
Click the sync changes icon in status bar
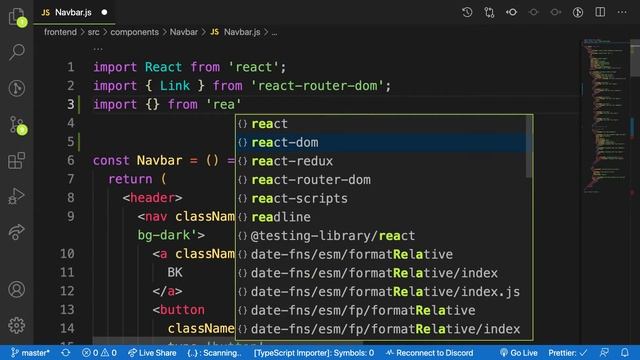[x=66, y=353]
